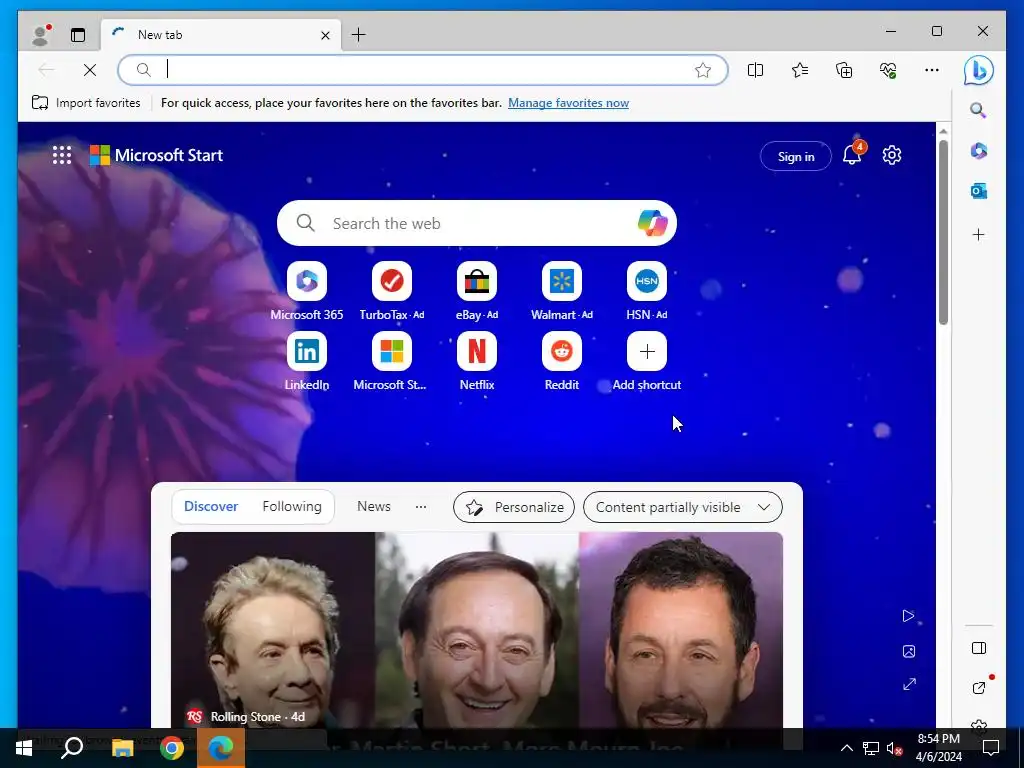Launch Google Chrome from taskbar
The image size is (1024, 768).
(x=172, y=748)
